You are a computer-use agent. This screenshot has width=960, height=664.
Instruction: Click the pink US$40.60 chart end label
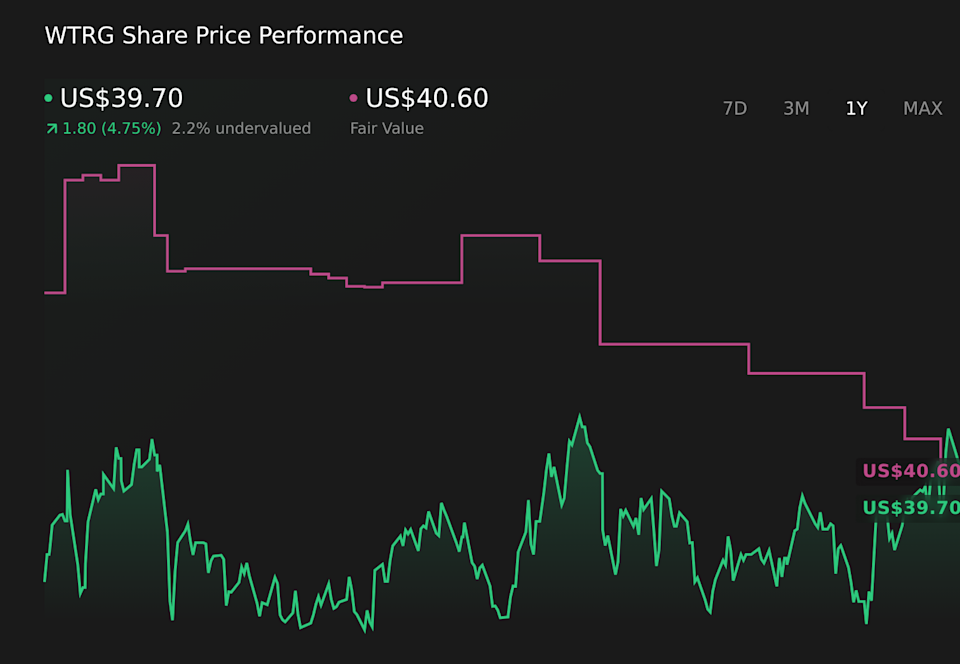point(909,471)
